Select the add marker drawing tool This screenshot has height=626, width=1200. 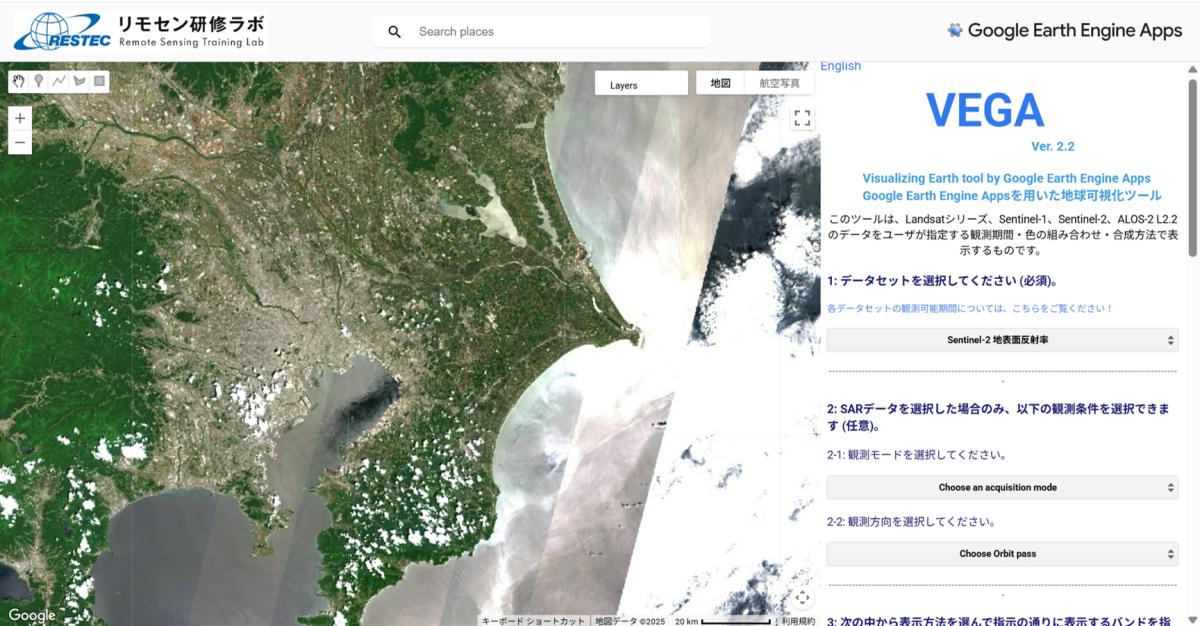(39, 81)
